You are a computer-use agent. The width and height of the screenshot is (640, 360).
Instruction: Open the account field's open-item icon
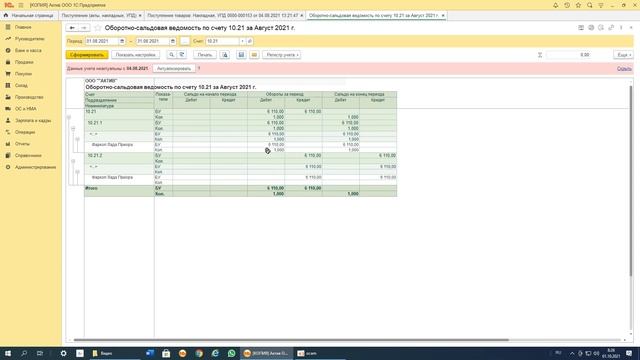click(249, 41)
